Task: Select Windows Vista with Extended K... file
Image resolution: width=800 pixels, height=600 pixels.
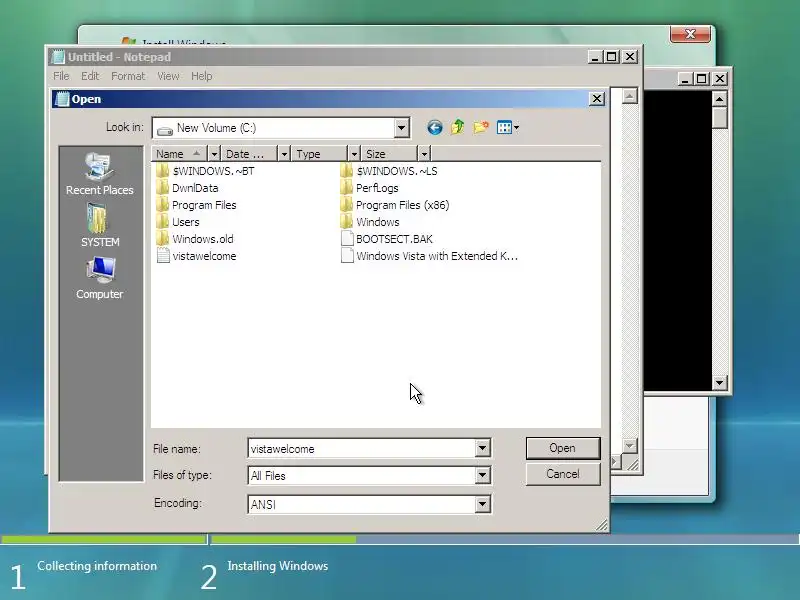Action: click(x=429, y=256)
